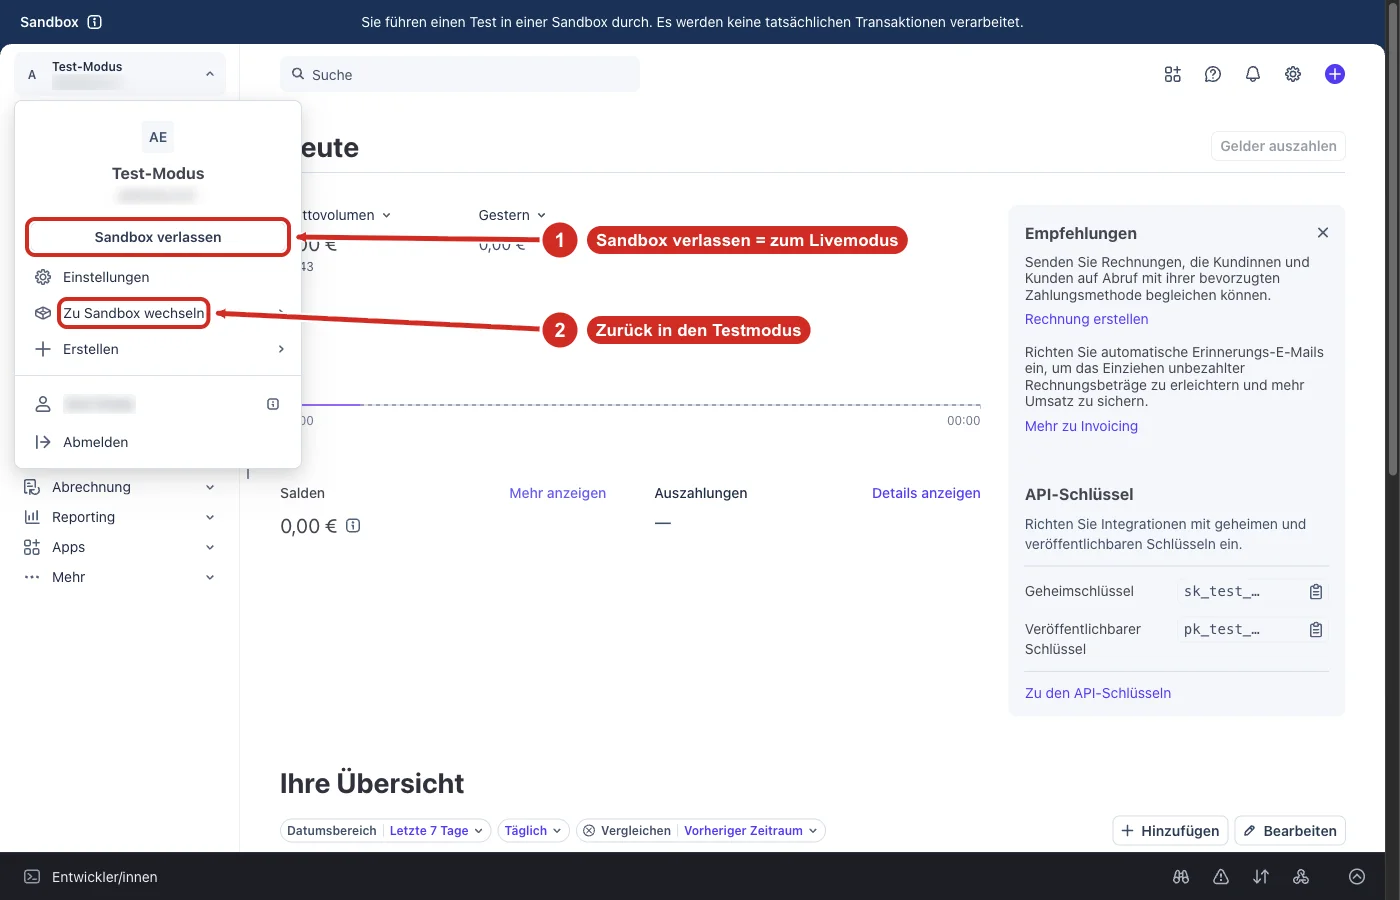Screen dimensions: 1400x900
Task: Open the binoculars icon in developer bar
Action: click(x=1181, y=877)
